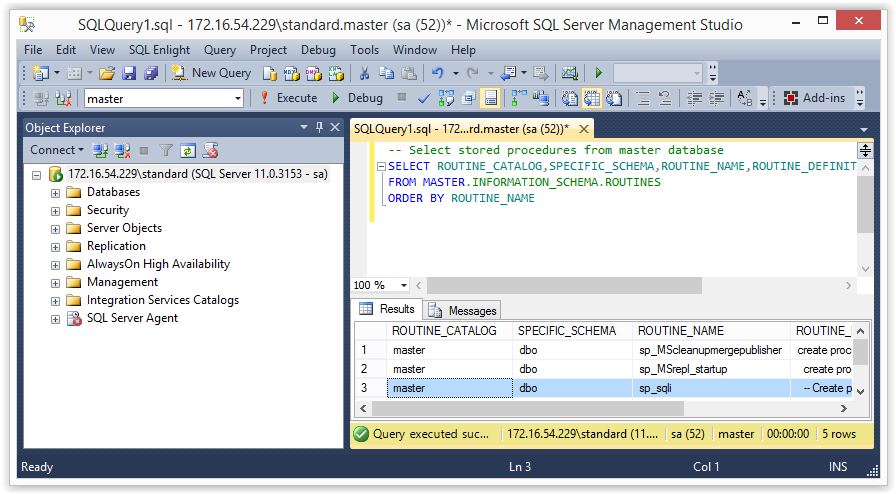Click the Add-ins button
Image resolution: width=896 pixels, height=494 pixels.
tap(814, 98)
